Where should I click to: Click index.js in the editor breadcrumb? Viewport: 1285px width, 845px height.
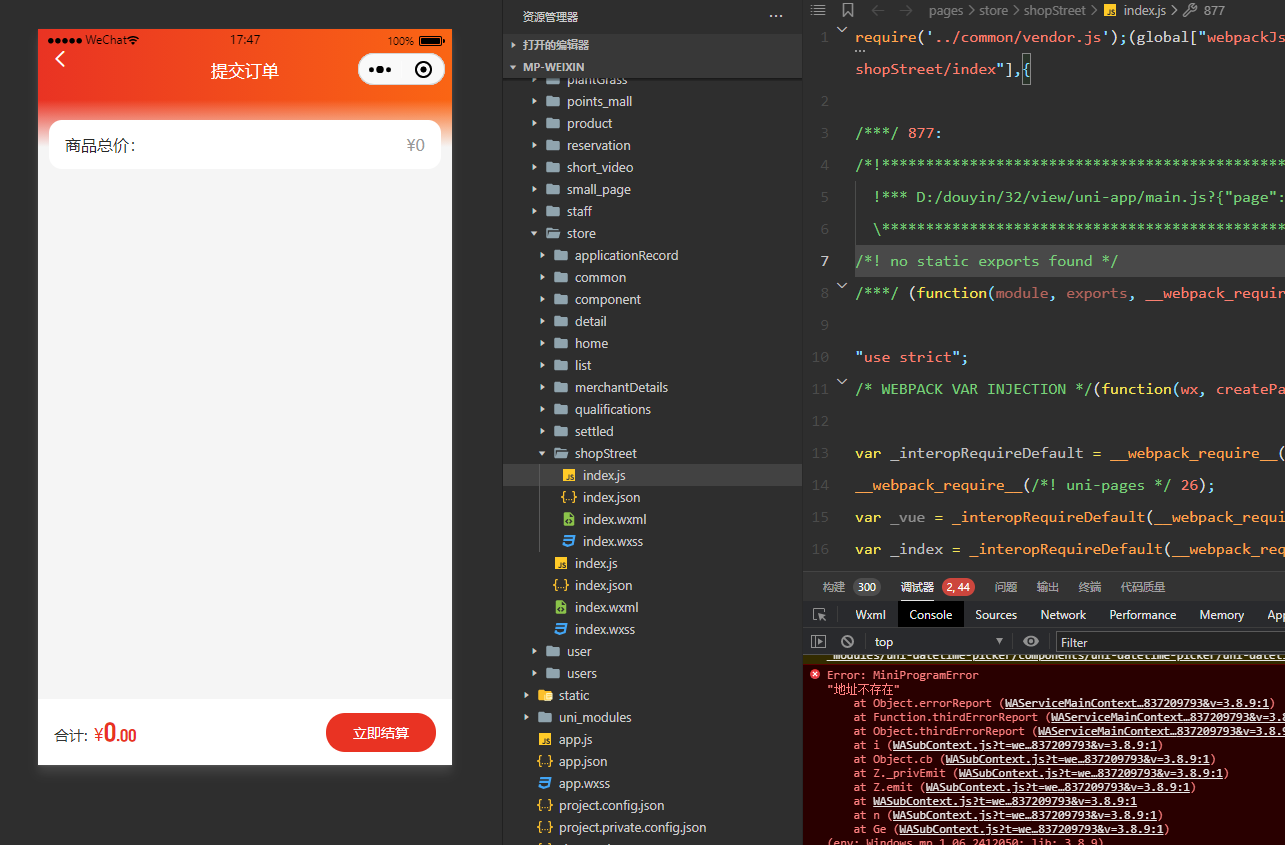point(1136,10)
